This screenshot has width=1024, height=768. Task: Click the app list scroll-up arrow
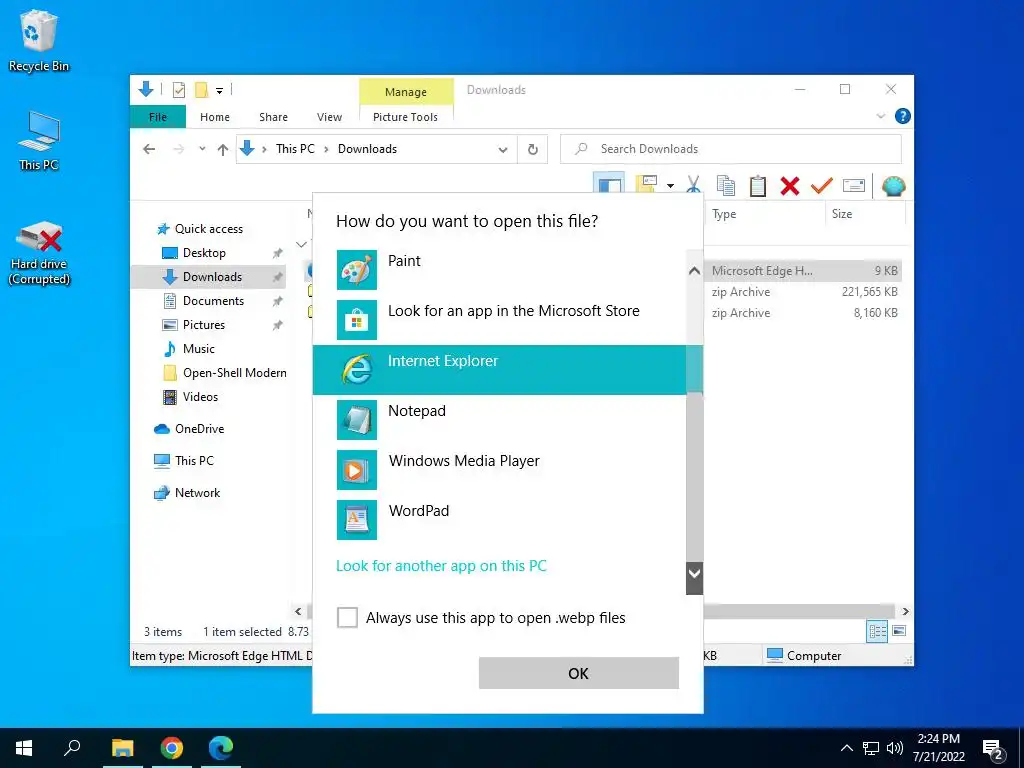[x=694, y=270]
